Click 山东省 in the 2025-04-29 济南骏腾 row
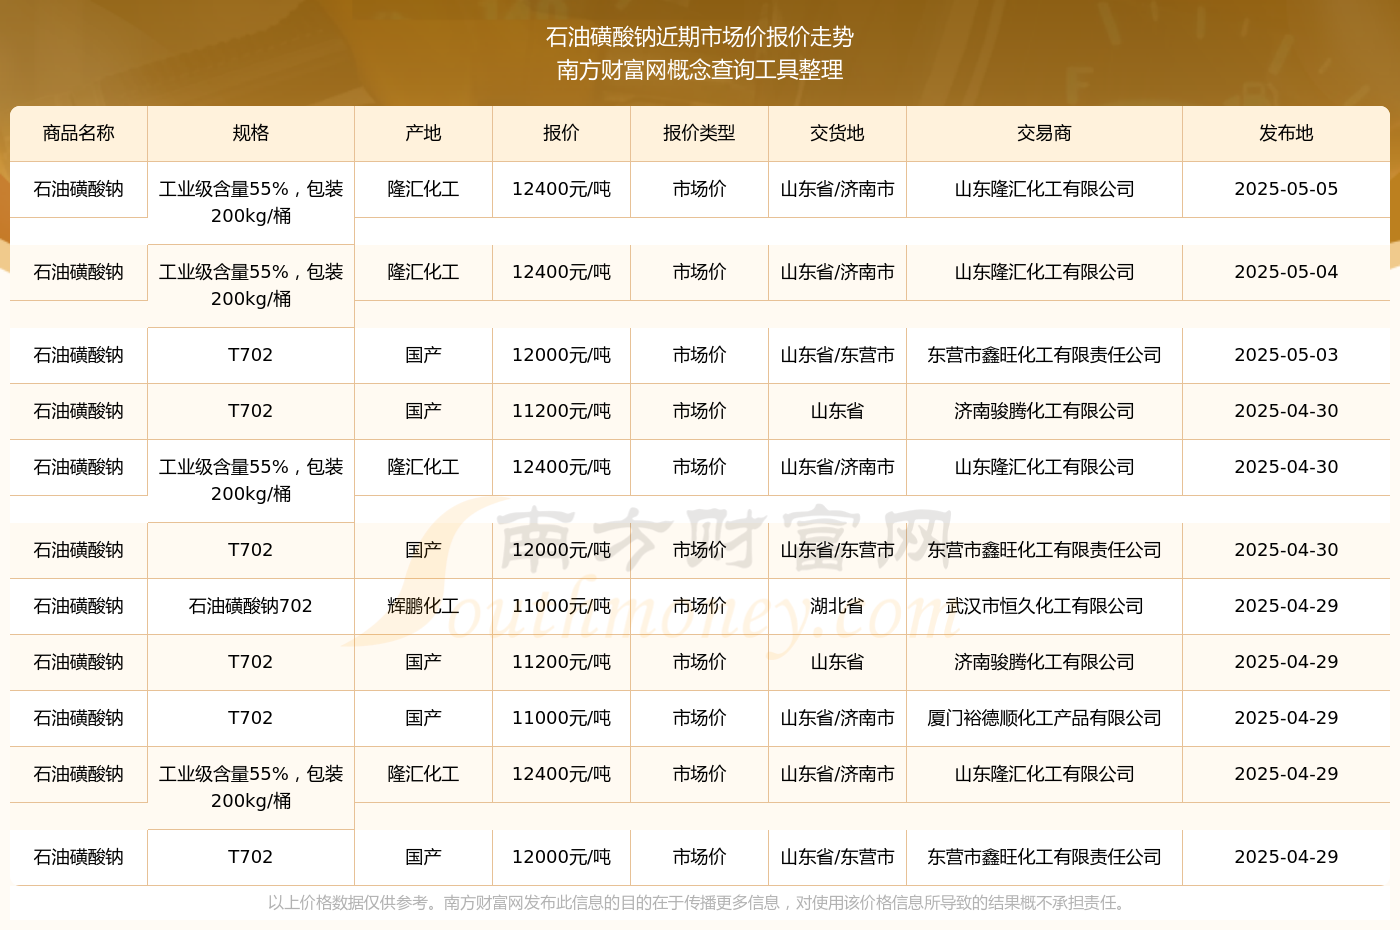This screenshot has width=1400, height=930. click(837, 662)
